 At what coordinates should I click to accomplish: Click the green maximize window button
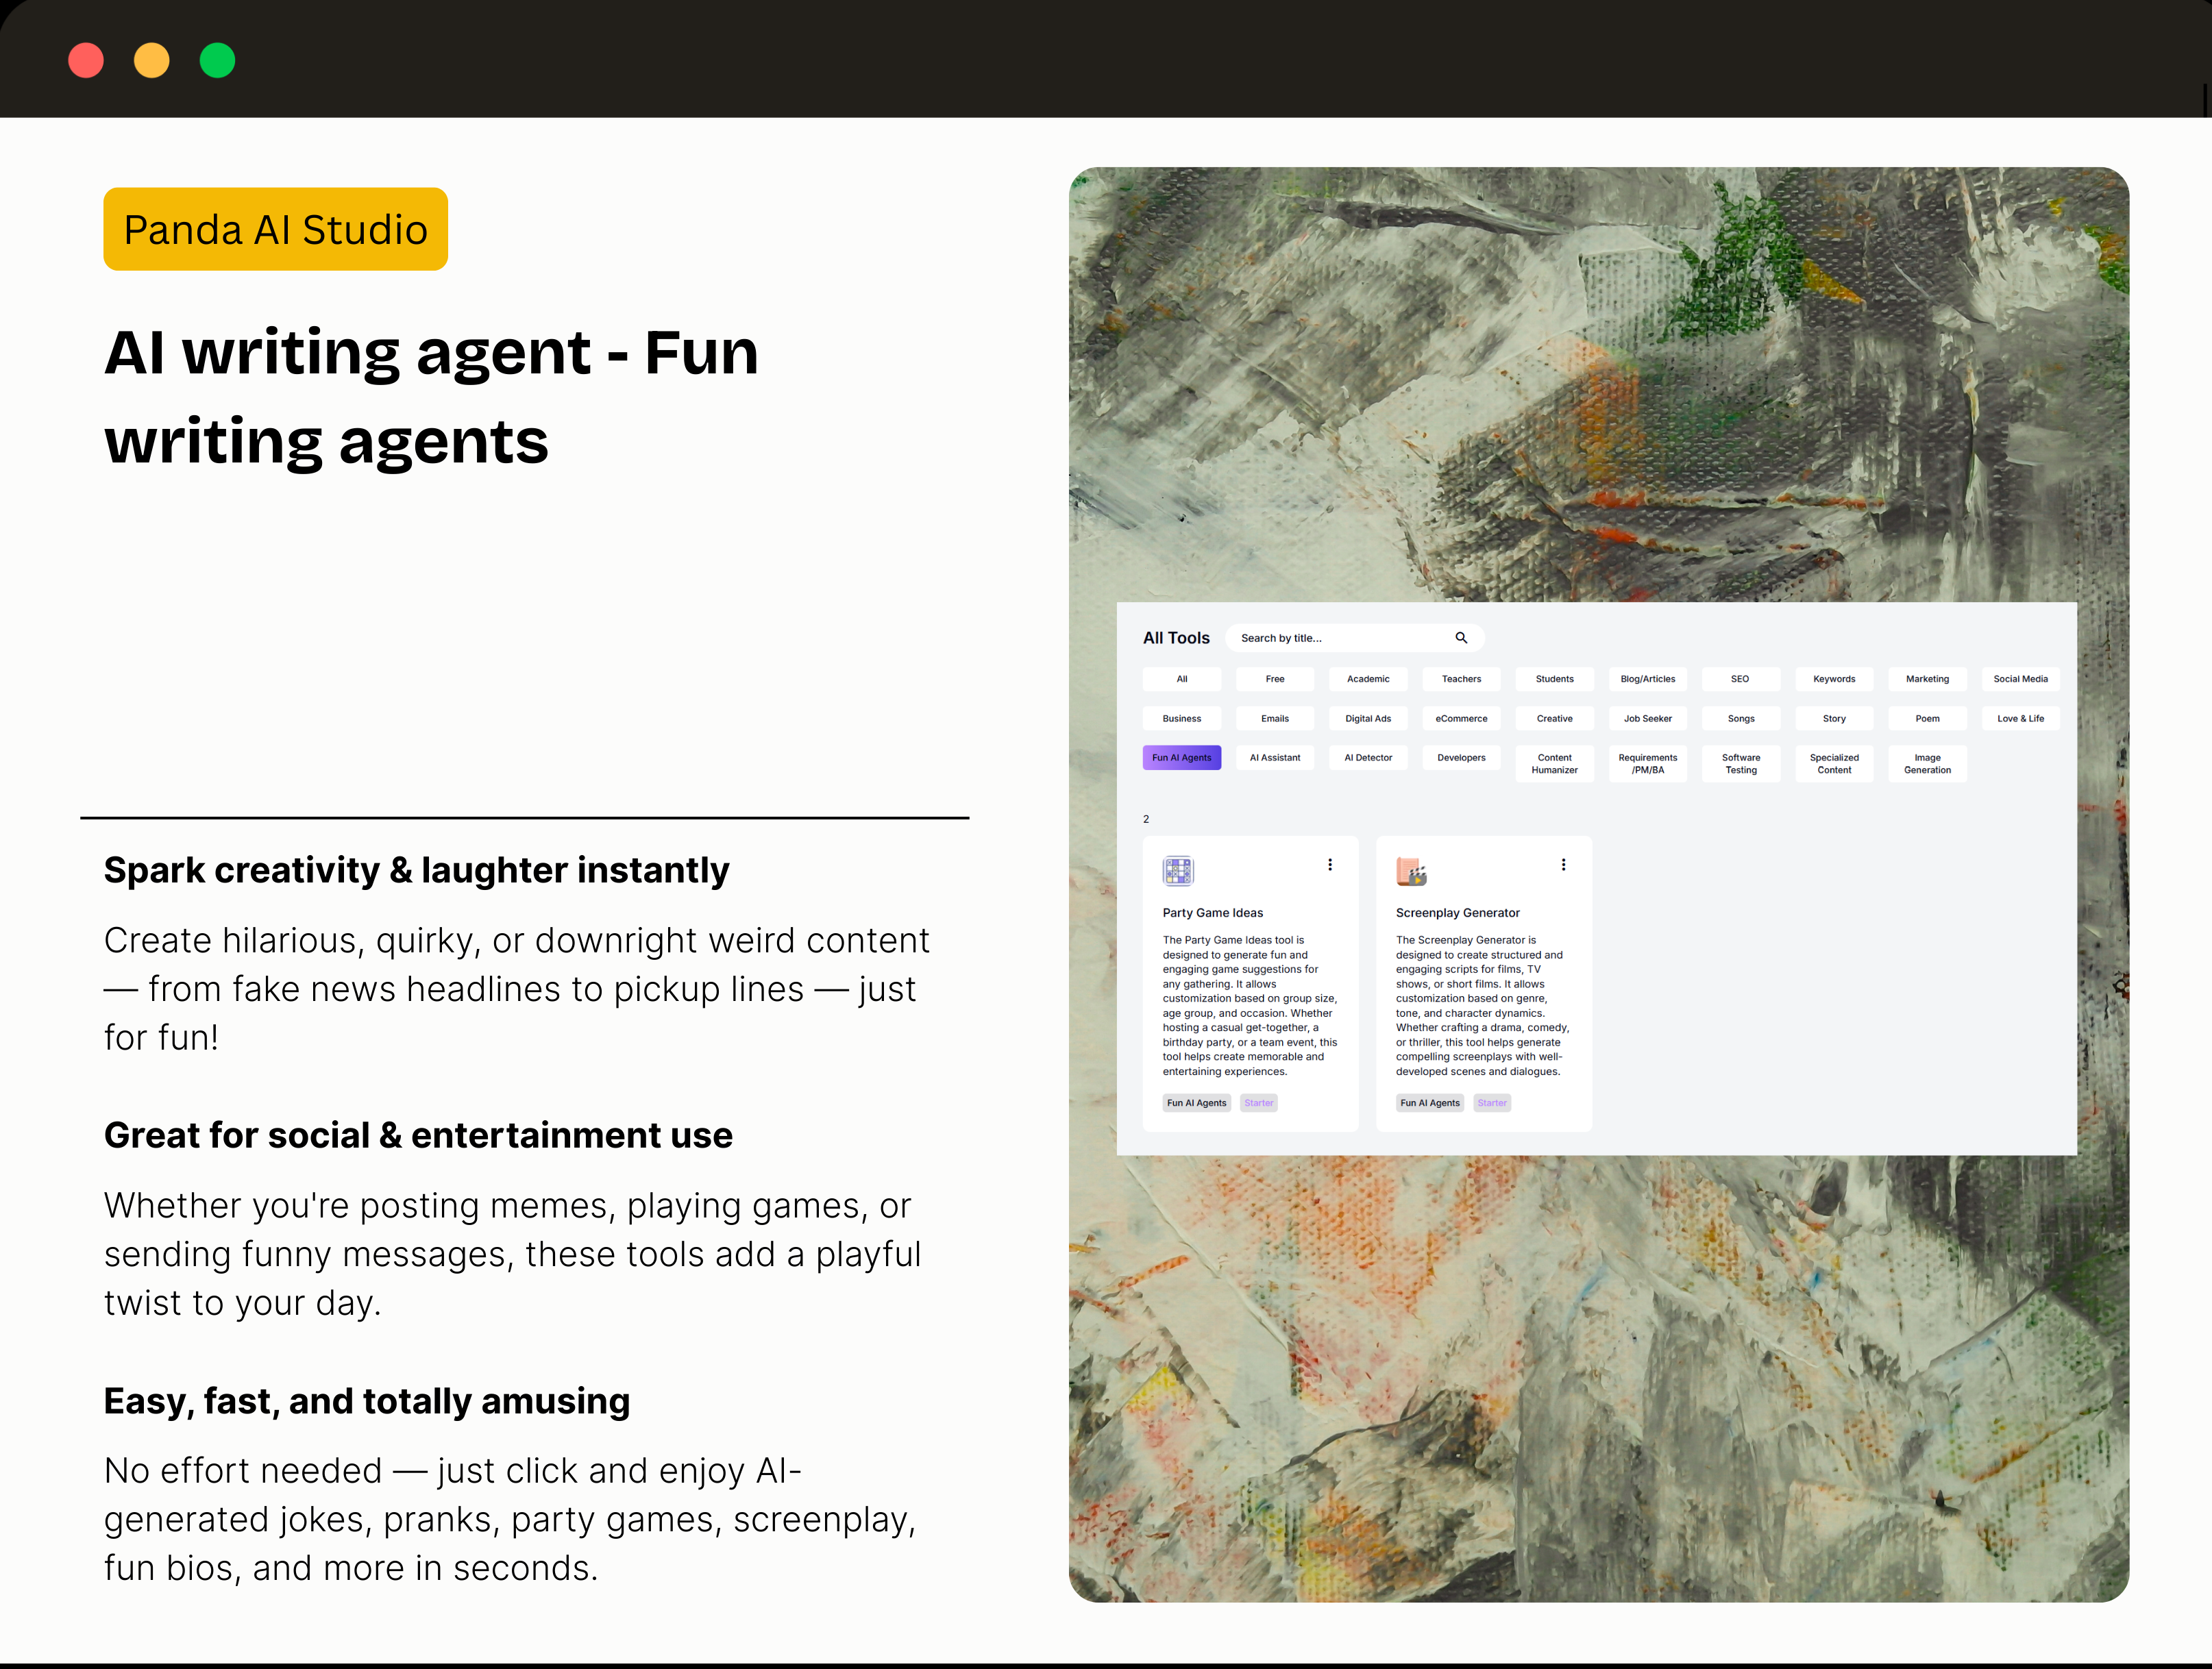[217, 60]
